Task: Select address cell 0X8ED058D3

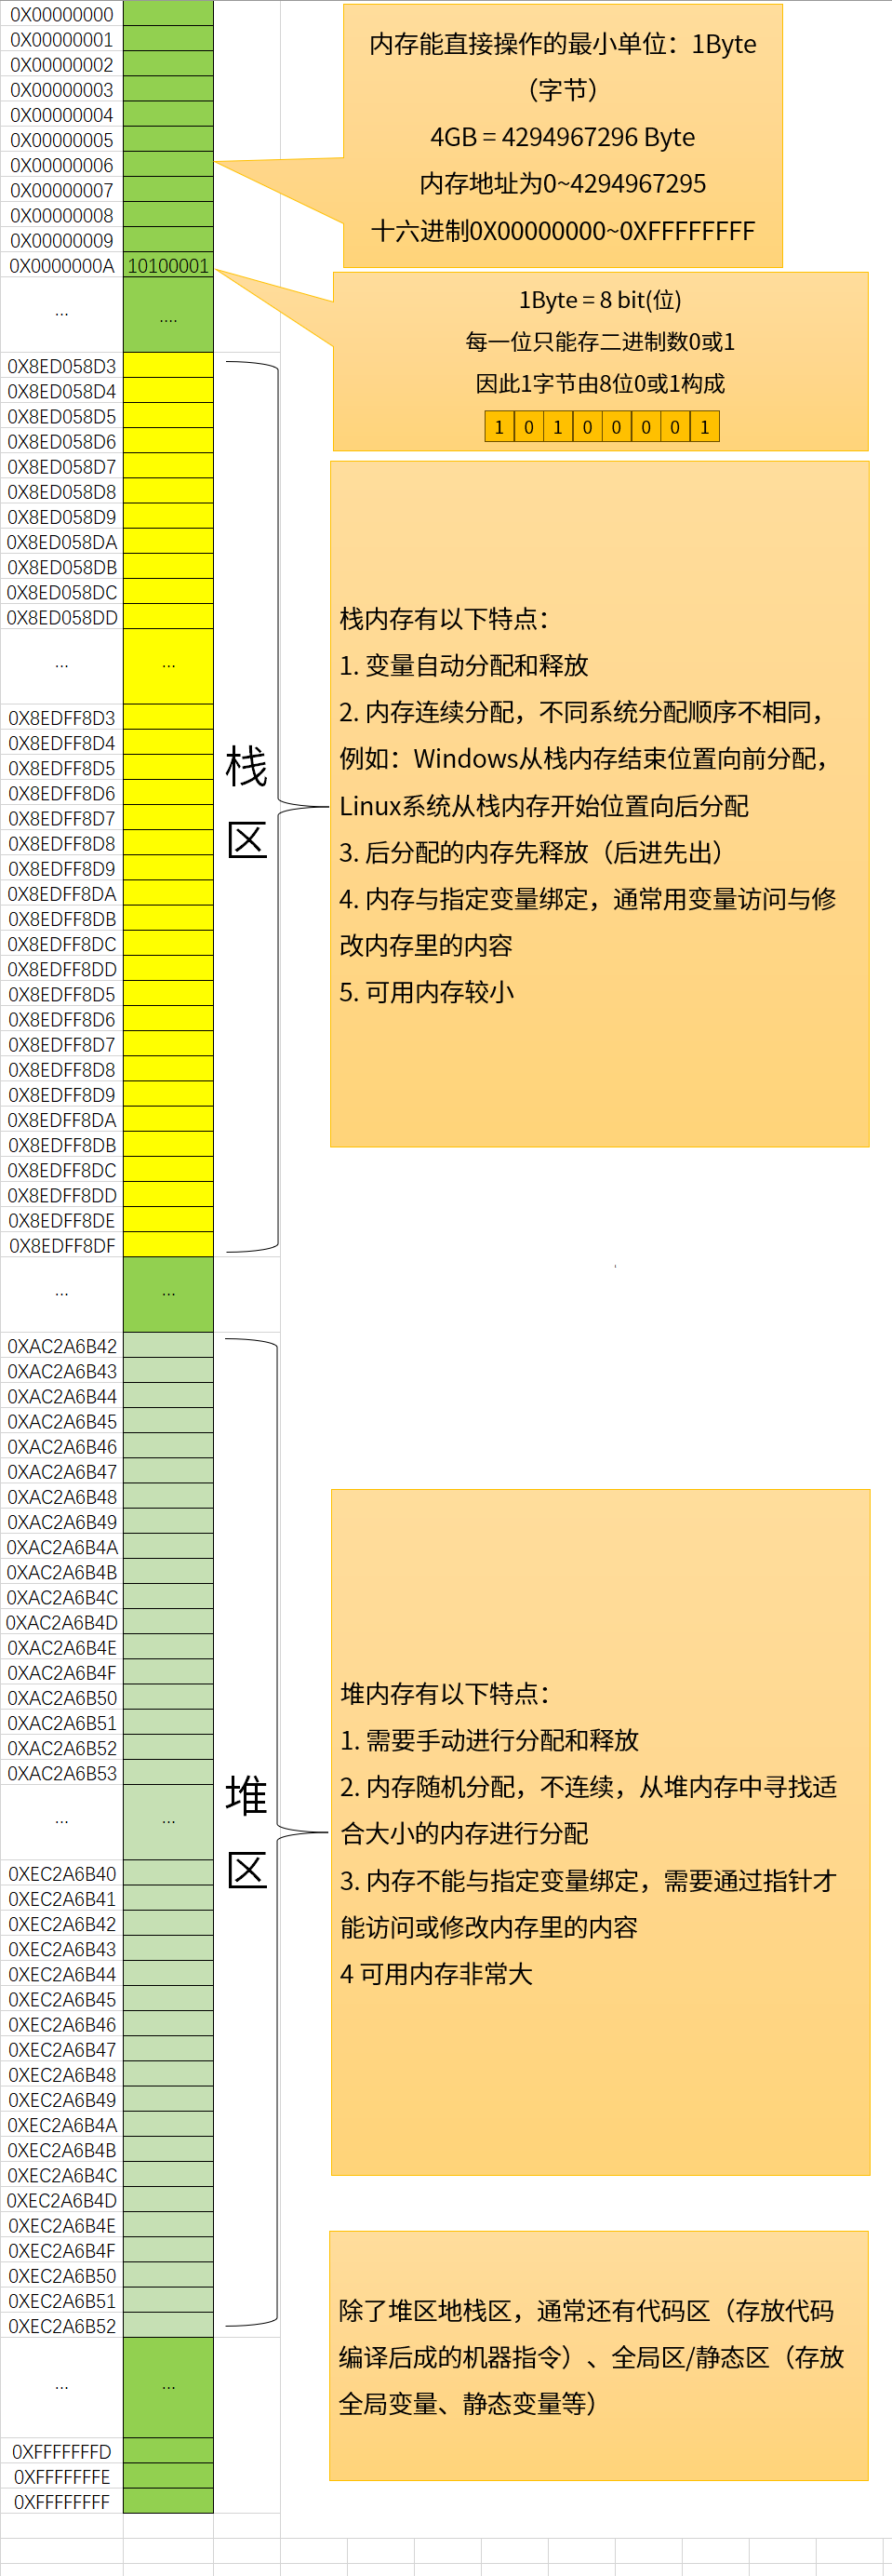Action: coord(62,366)
